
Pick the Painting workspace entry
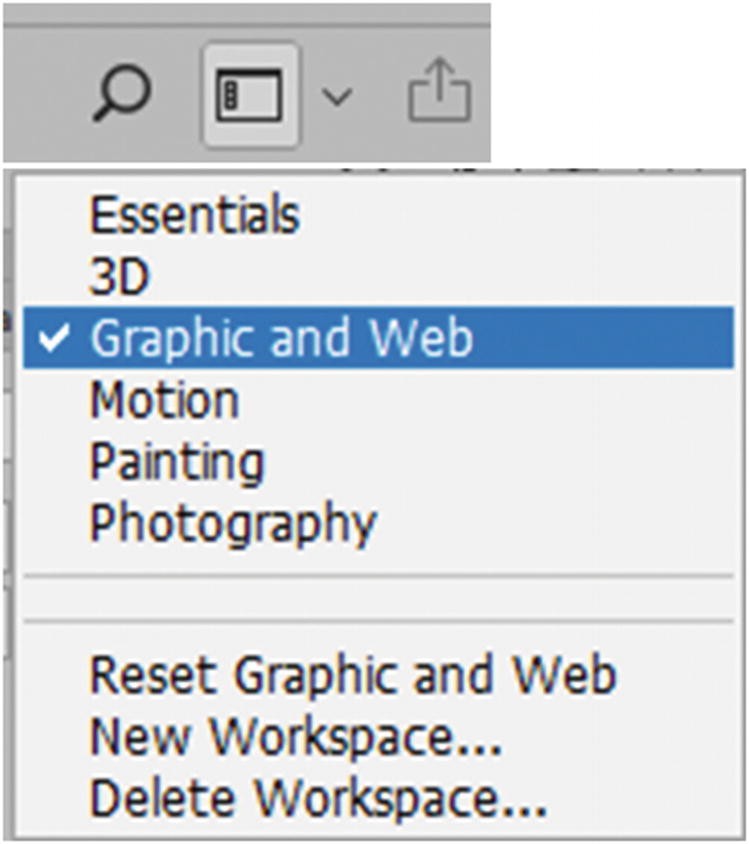coord(178,462)
